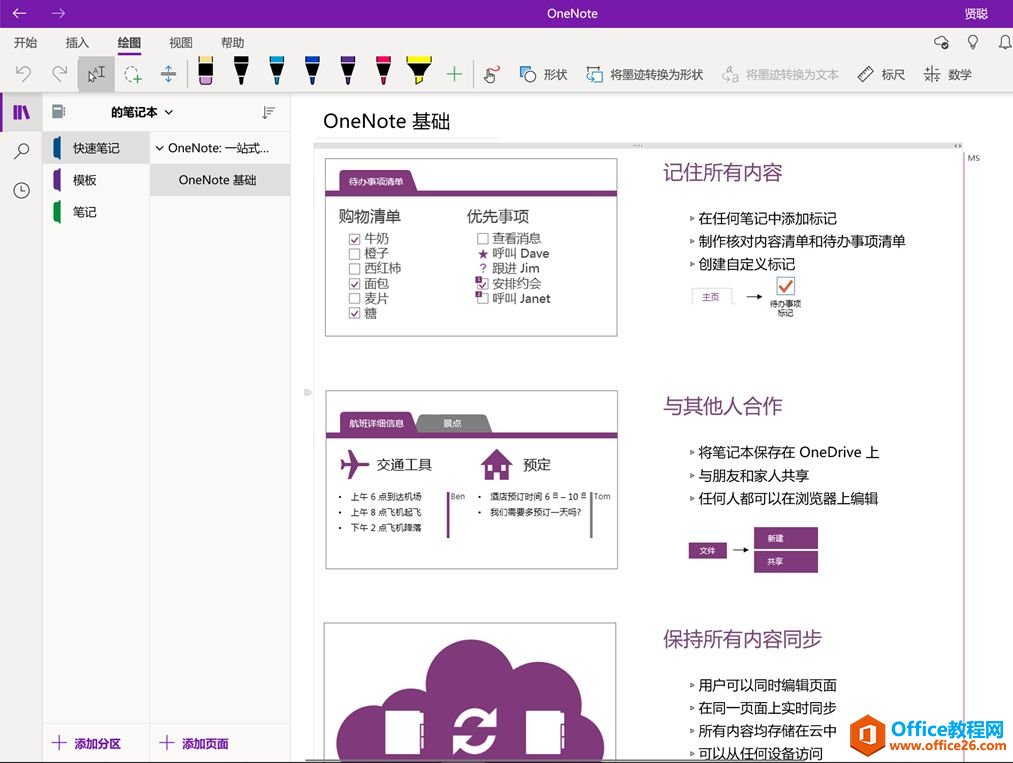This screenshot has width=1013, height=763.
Task: Click the page title OneNote 基础
Action: 386,121
